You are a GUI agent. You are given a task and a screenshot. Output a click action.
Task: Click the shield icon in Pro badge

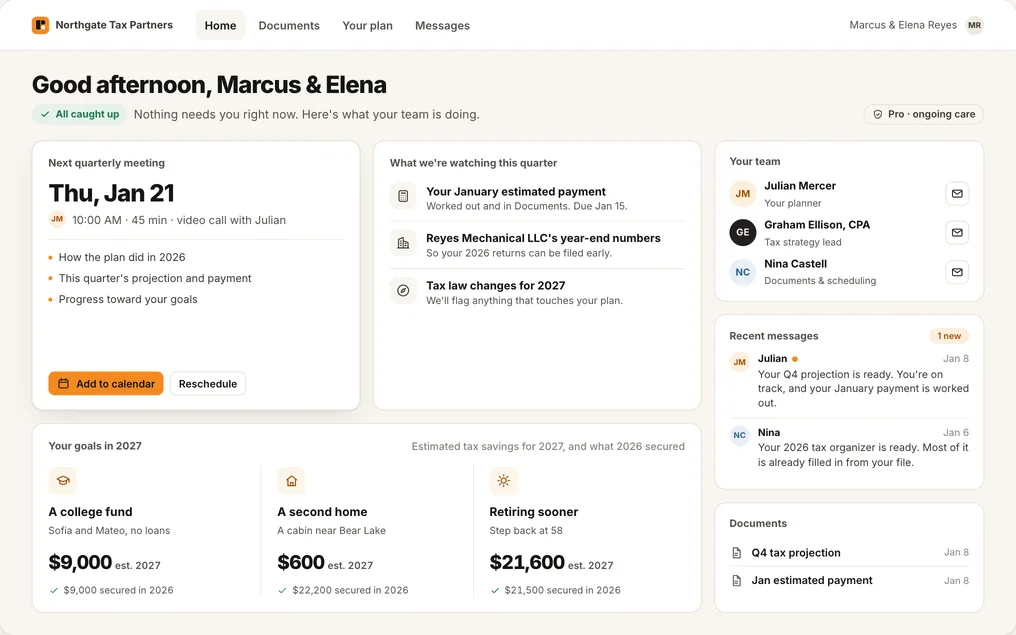click(877, 114)
